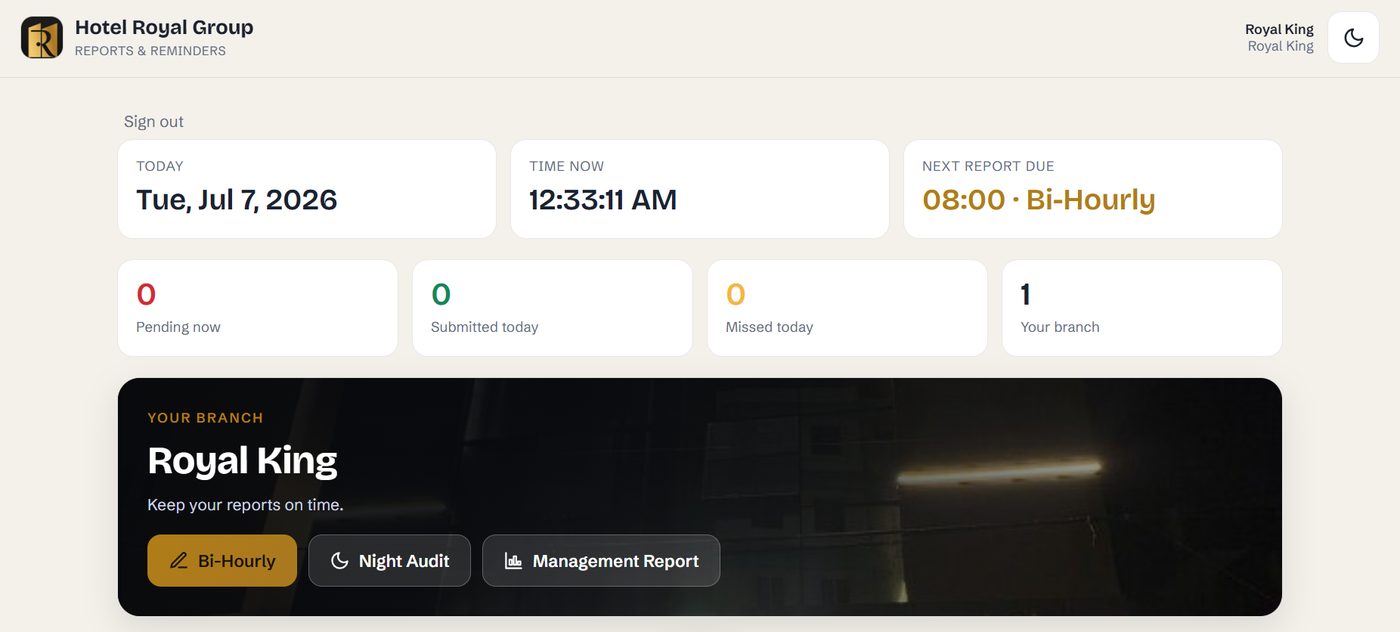
Task: Click the Missed today stat card
Action: (x=847, y=308)
